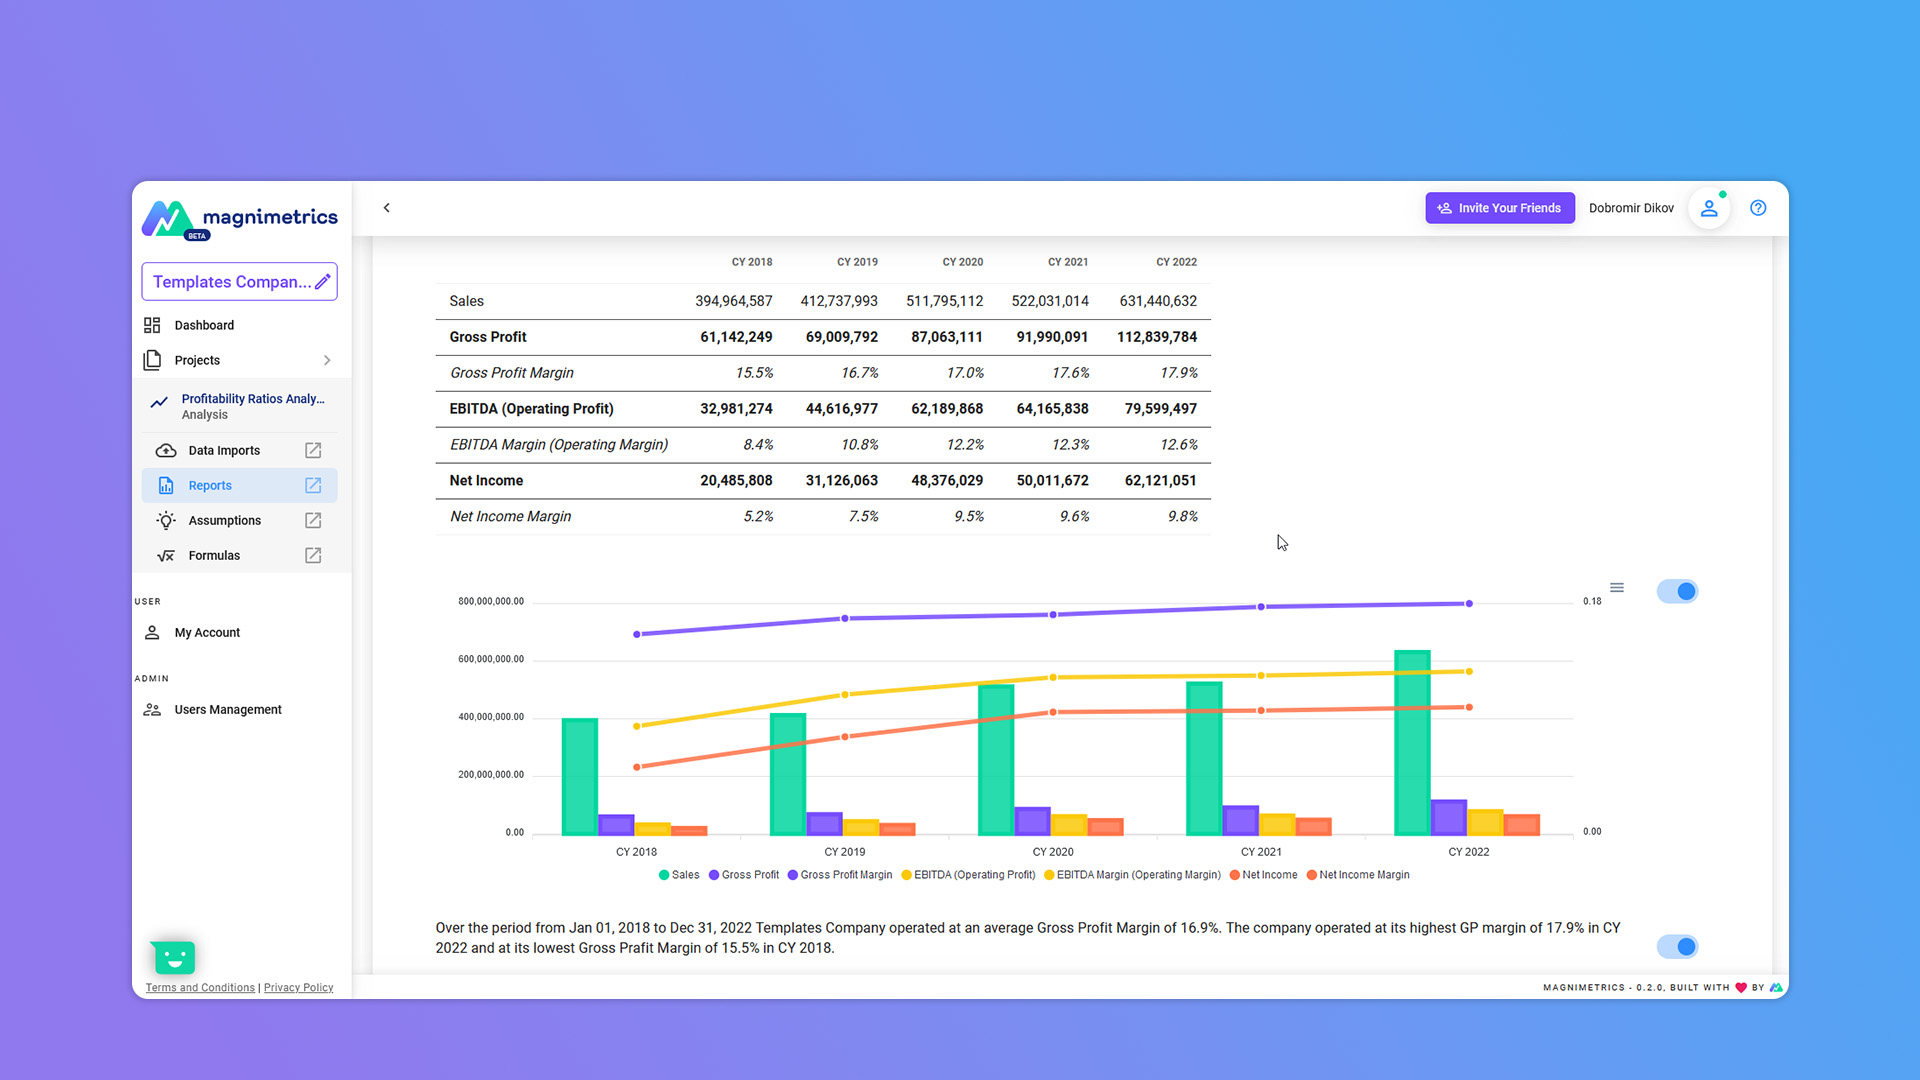This screenshot has width=1920, height=1080.
Task: Click the Formulas square-root icon
Action: [166, 555]
